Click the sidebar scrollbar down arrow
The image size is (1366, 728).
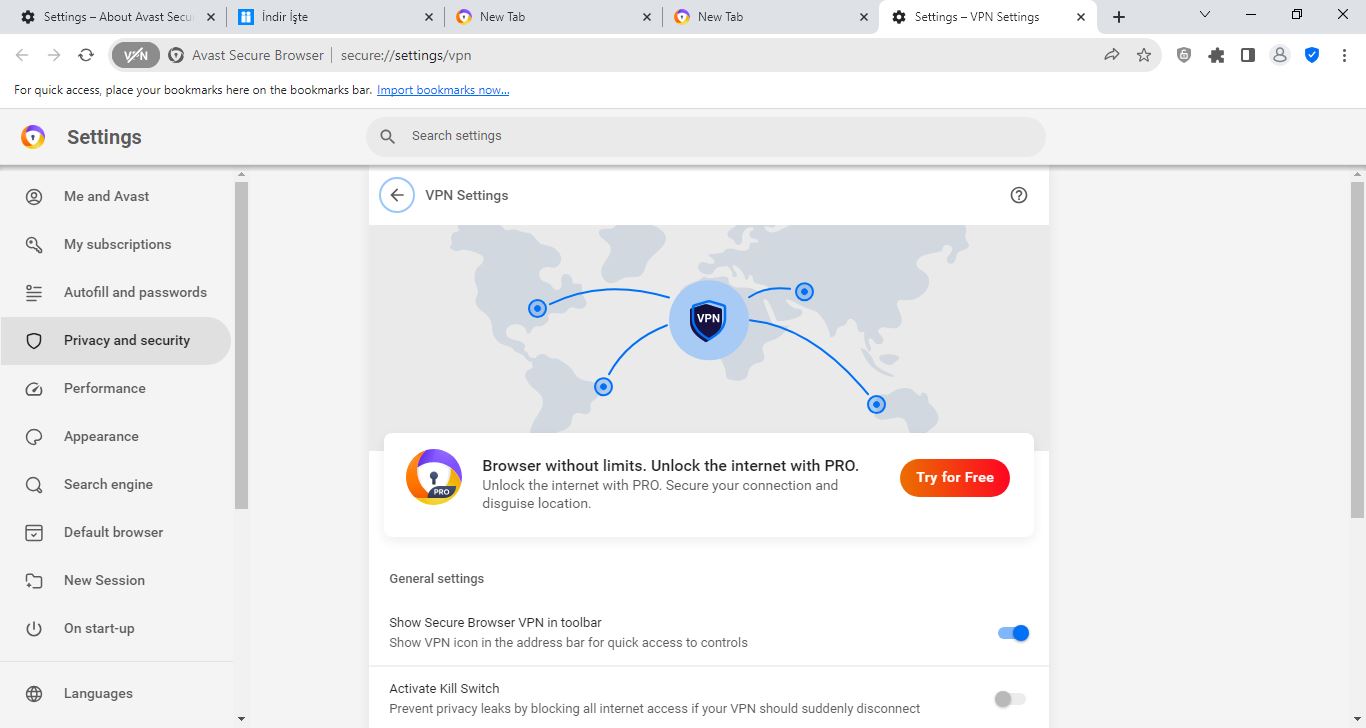(x=241, y=719)
